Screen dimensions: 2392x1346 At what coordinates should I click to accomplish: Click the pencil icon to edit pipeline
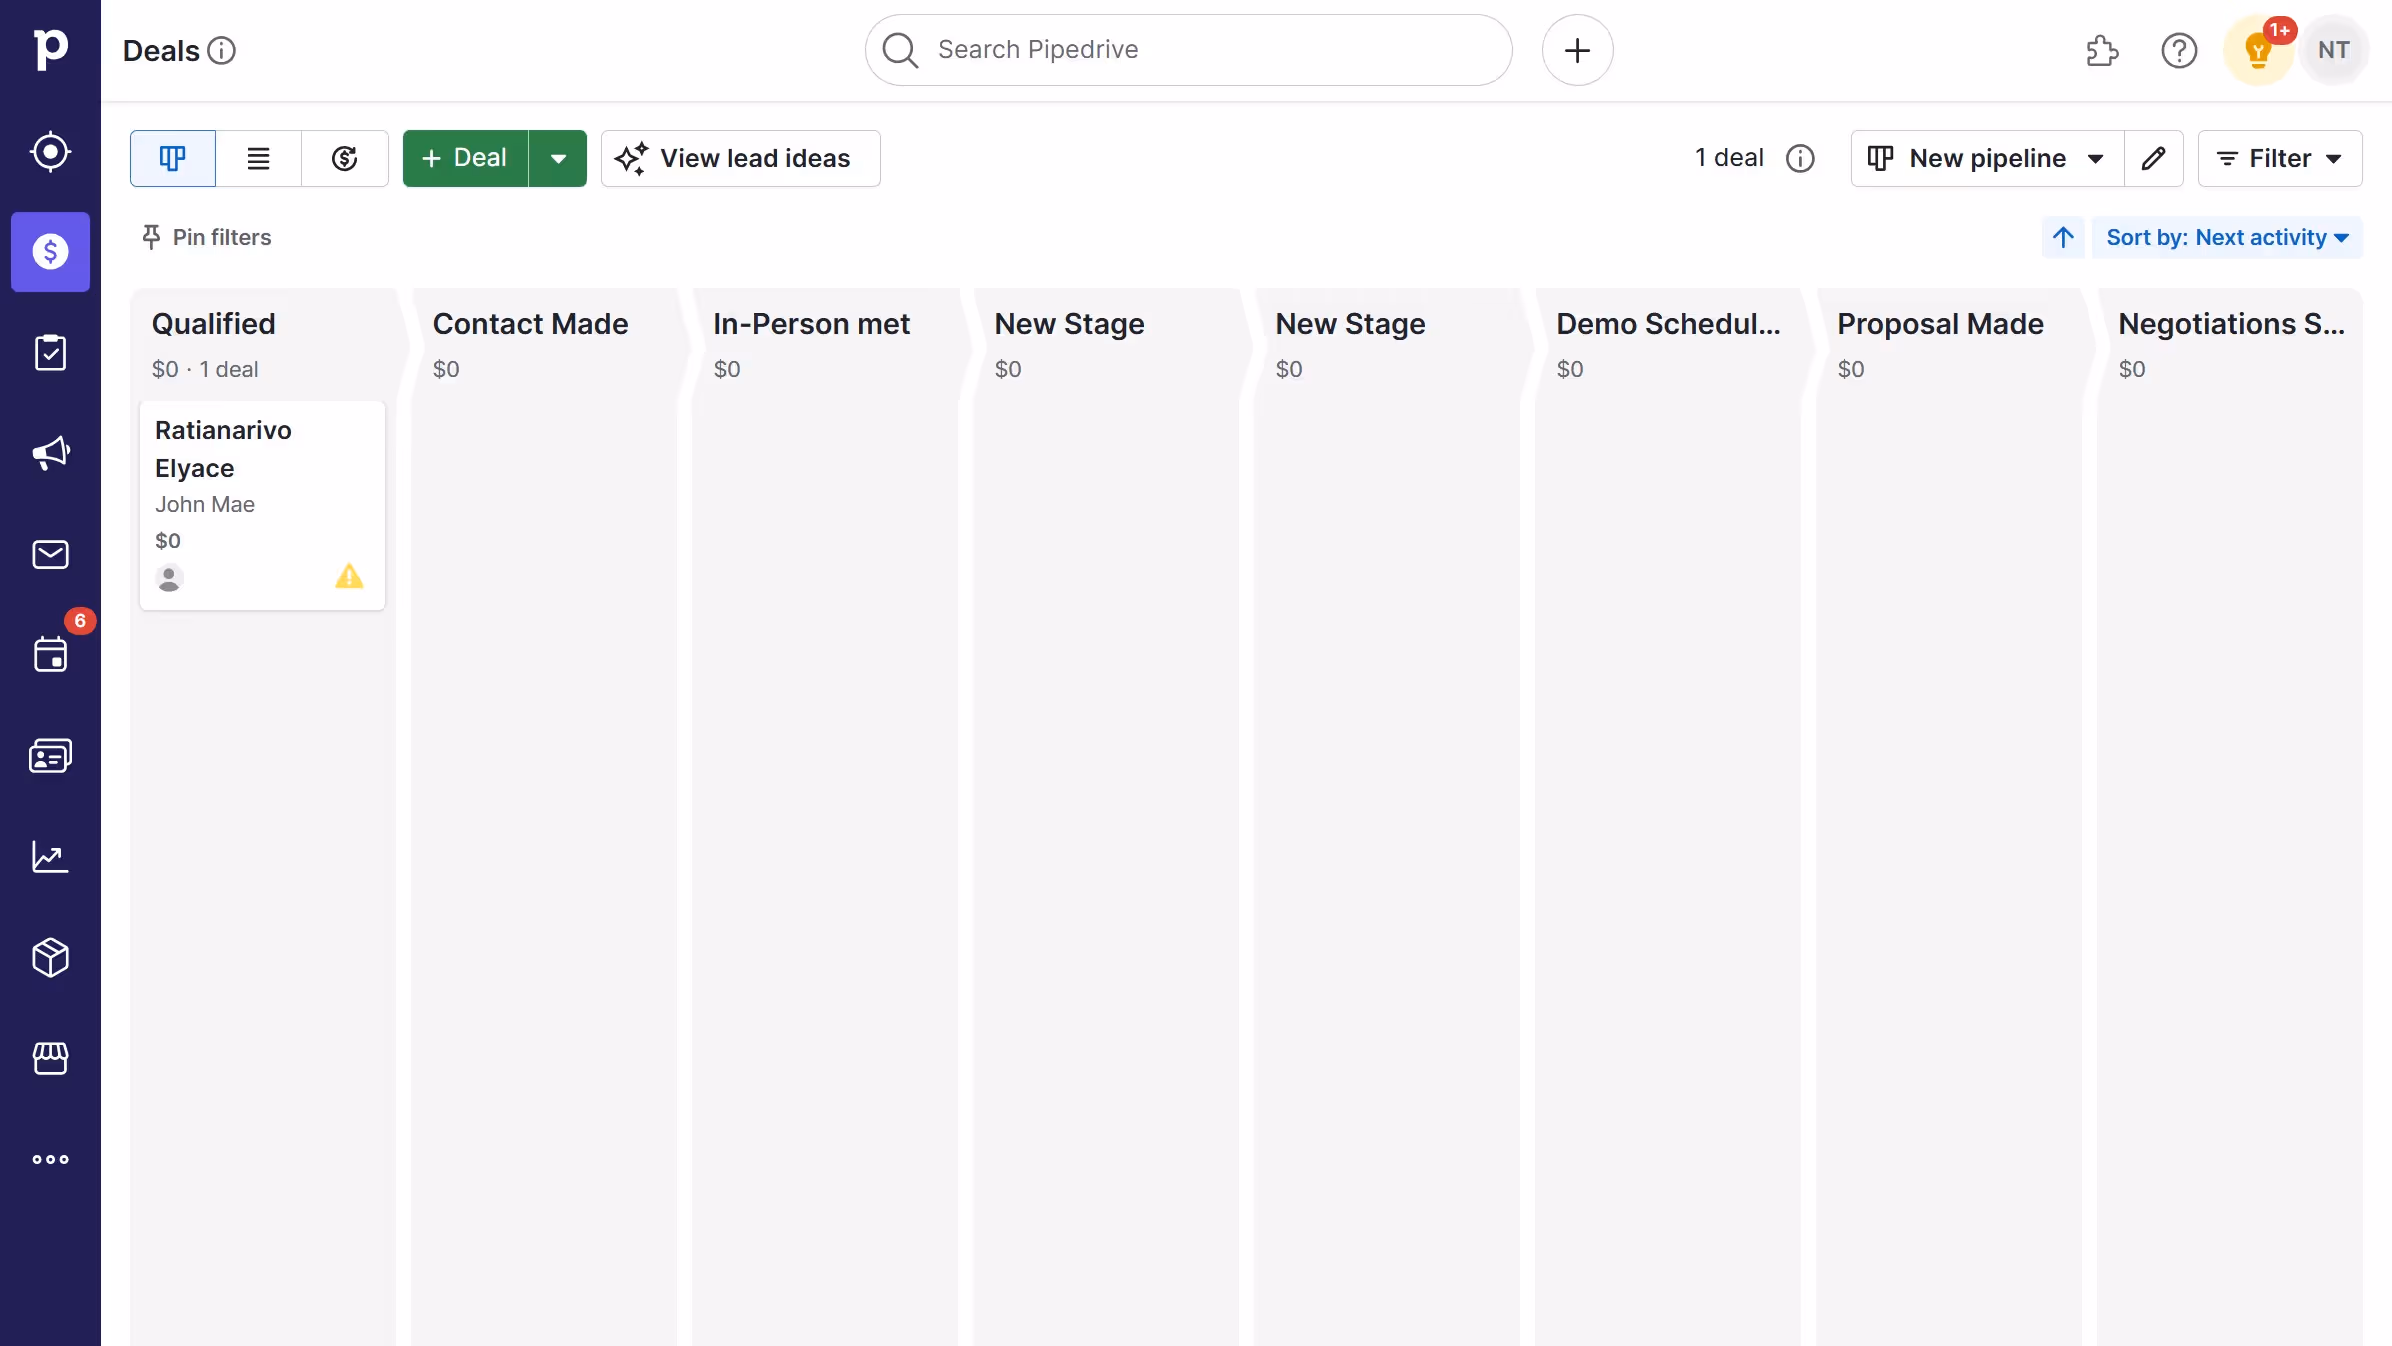pyautogui.click(x=2155, y=158)
